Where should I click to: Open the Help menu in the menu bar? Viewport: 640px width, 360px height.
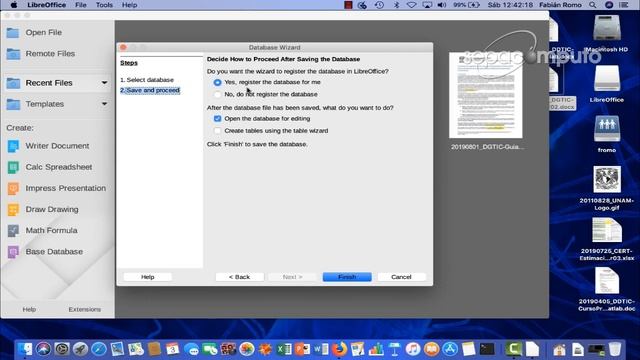pos(129,5)
